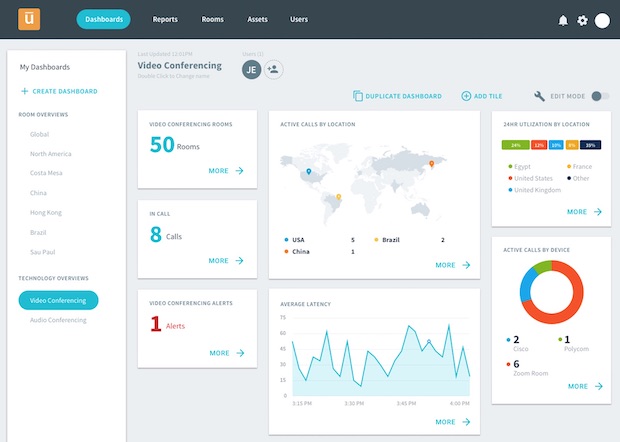
Task: Expand MORE on Video Conferencing Rooms tile
Action: tap(226, 171)
